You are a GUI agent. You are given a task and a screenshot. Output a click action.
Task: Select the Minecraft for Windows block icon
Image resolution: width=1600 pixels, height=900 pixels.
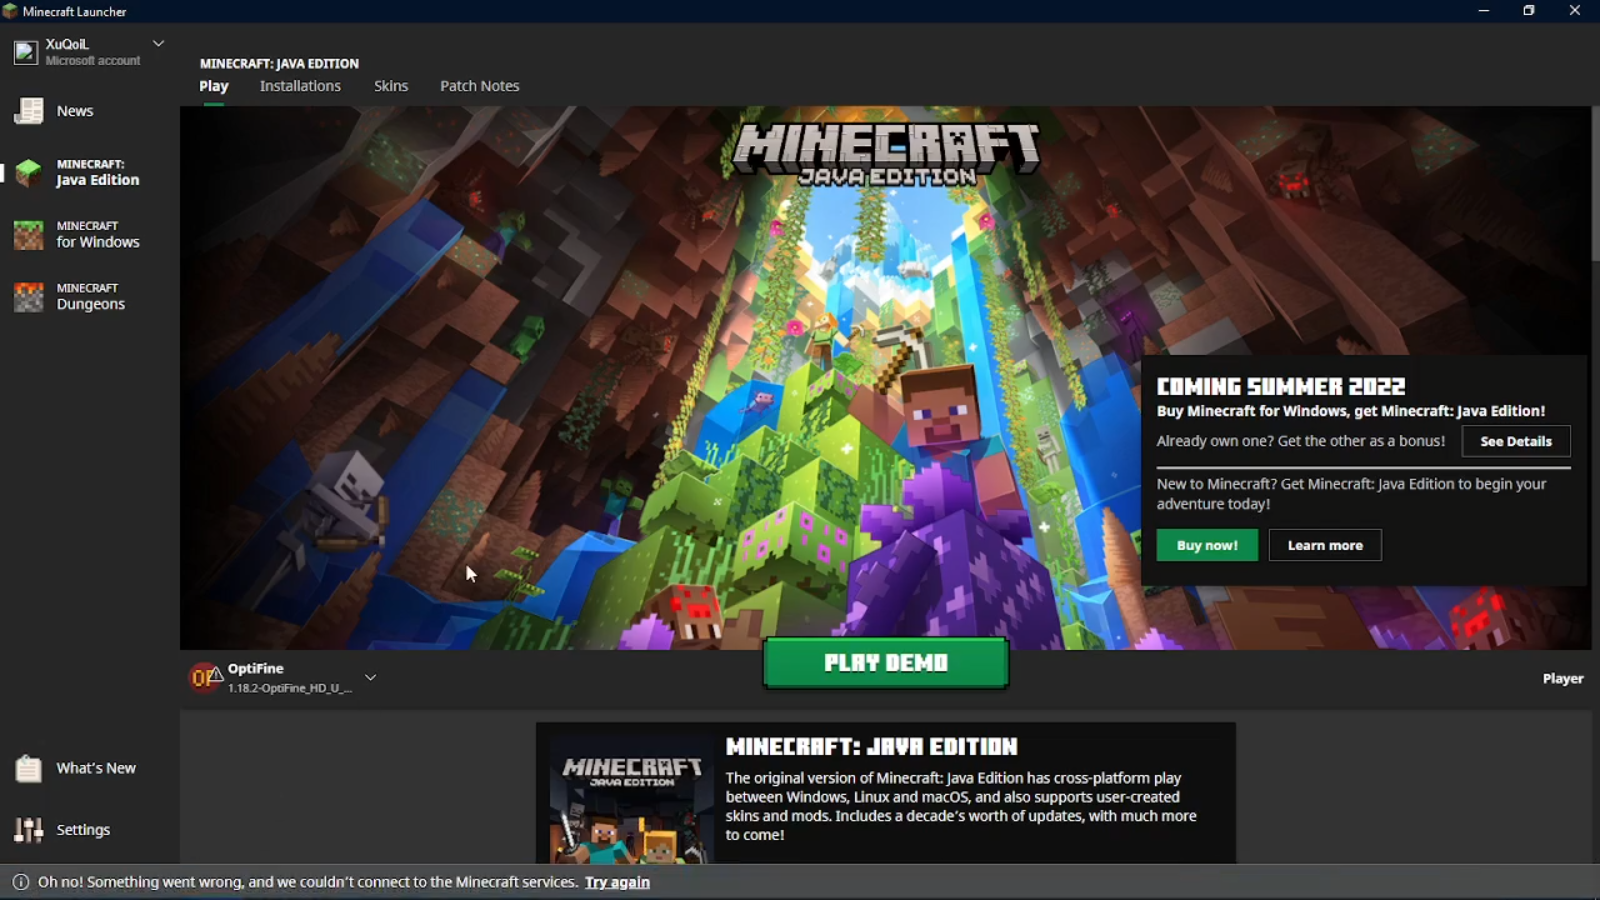29,235
